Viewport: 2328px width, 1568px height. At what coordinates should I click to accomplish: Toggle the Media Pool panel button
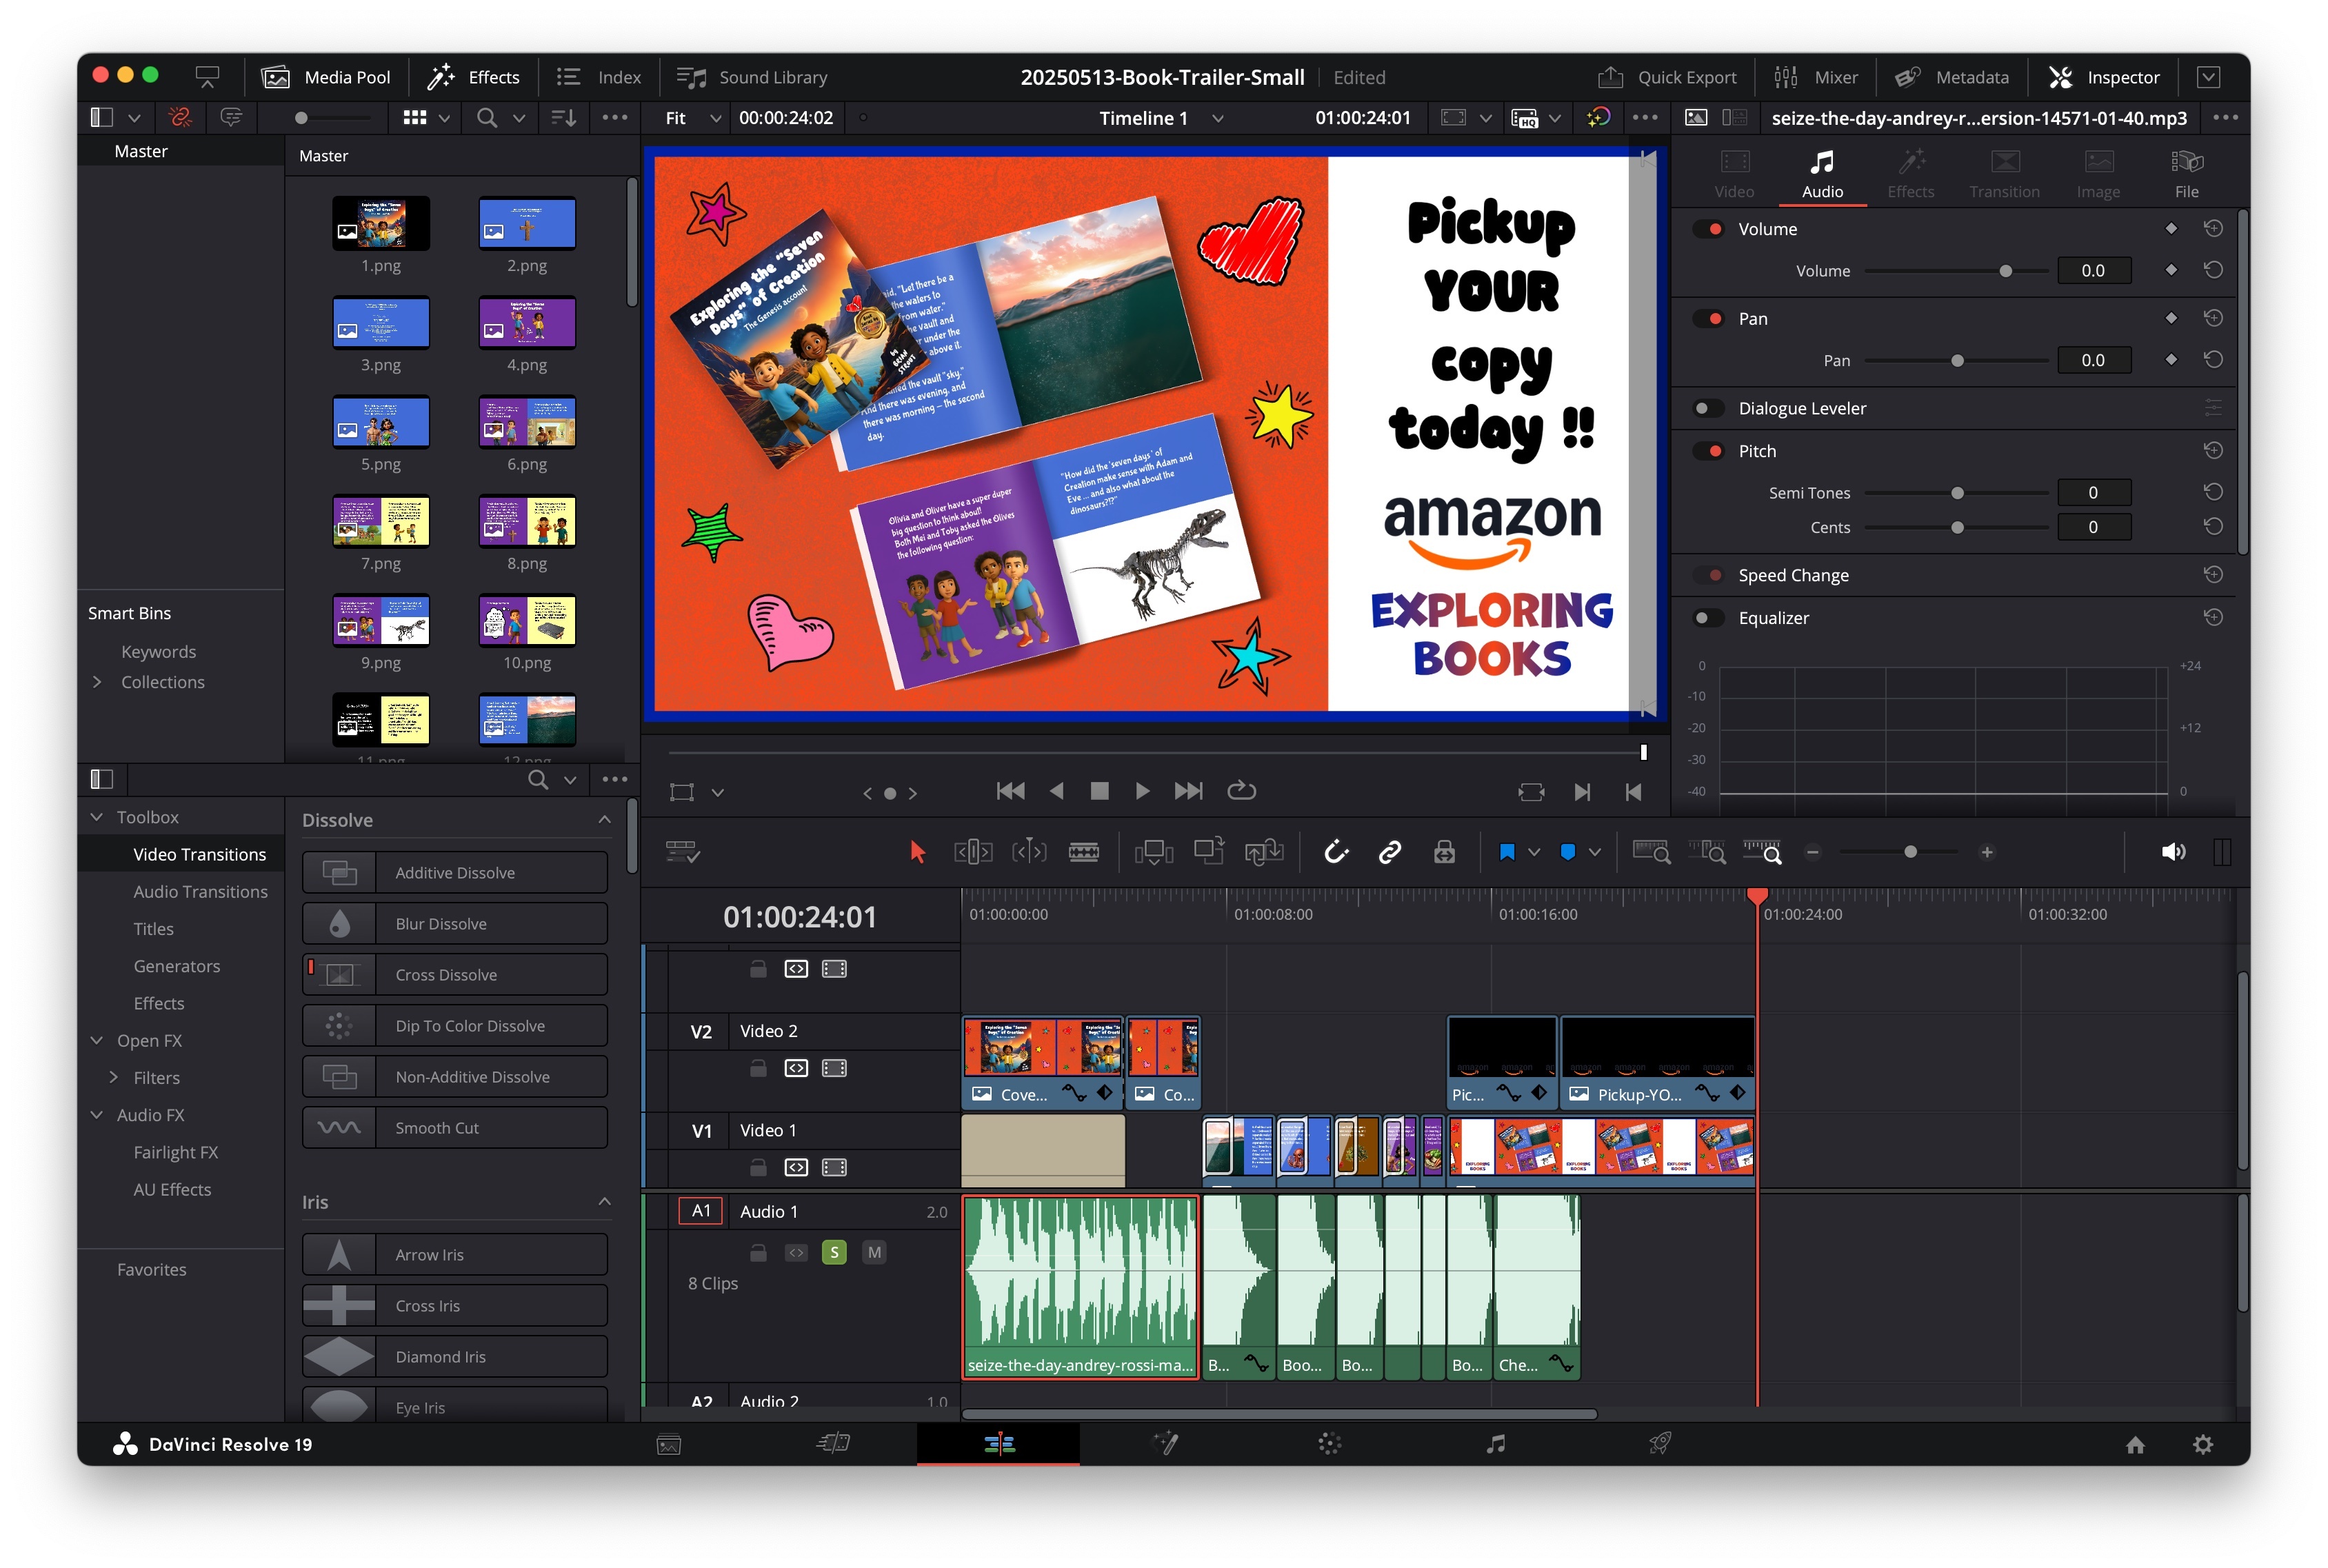tap(326, 77)
